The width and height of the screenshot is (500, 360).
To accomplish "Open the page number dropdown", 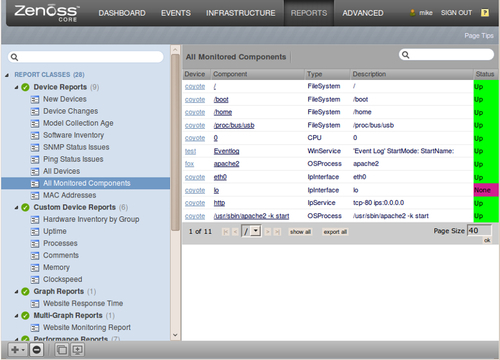I will pyautogui.click(x=256, y=231).
